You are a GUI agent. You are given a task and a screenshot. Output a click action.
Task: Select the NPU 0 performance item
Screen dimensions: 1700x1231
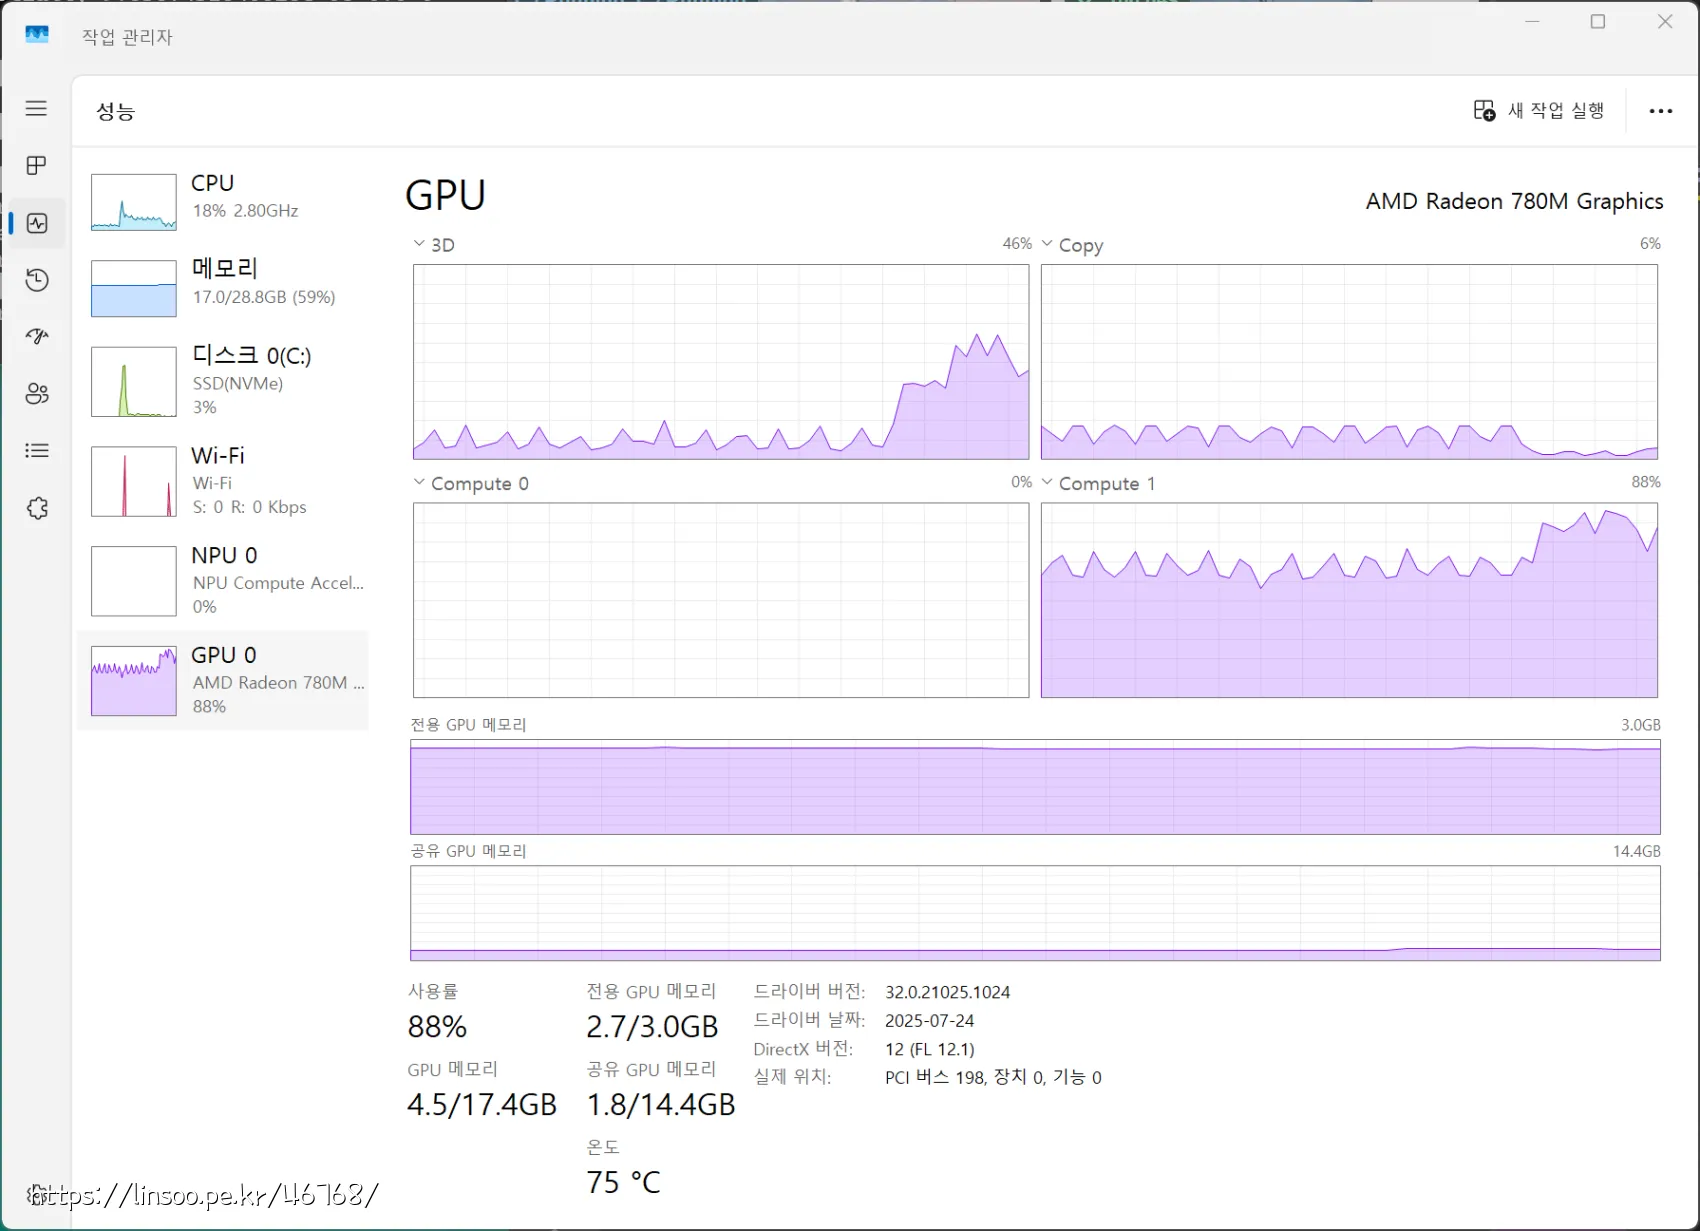[223, 581]
